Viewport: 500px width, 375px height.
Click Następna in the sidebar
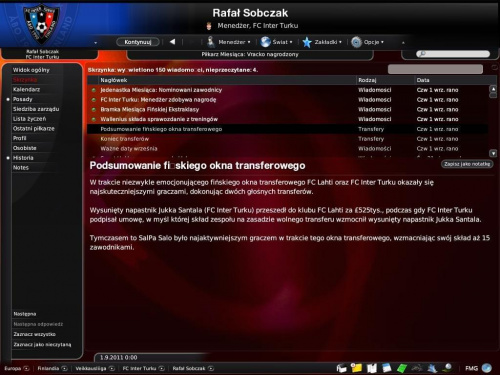click(25, 314)
